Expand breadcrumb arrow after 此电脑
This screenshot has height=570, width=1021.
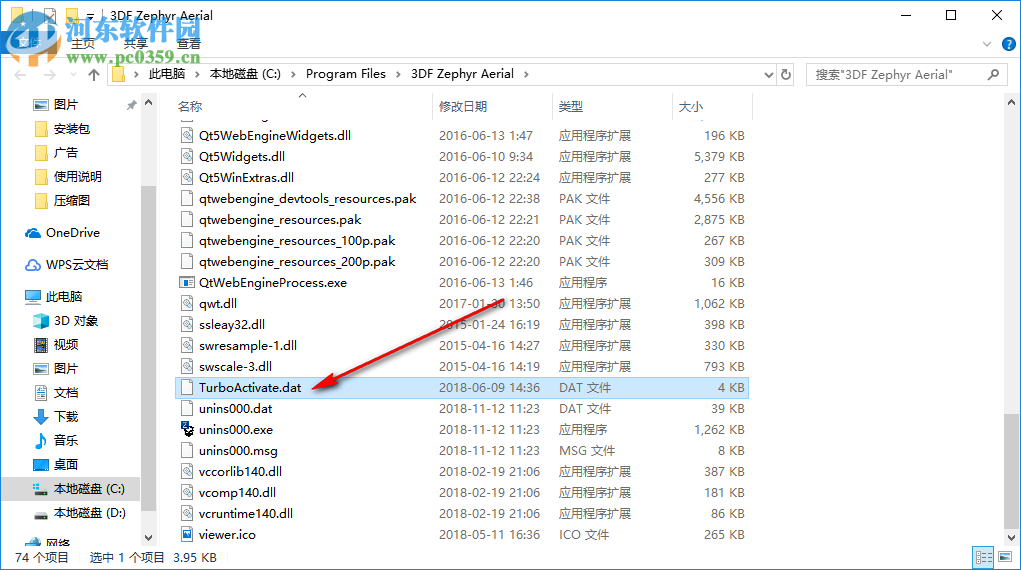197,74
